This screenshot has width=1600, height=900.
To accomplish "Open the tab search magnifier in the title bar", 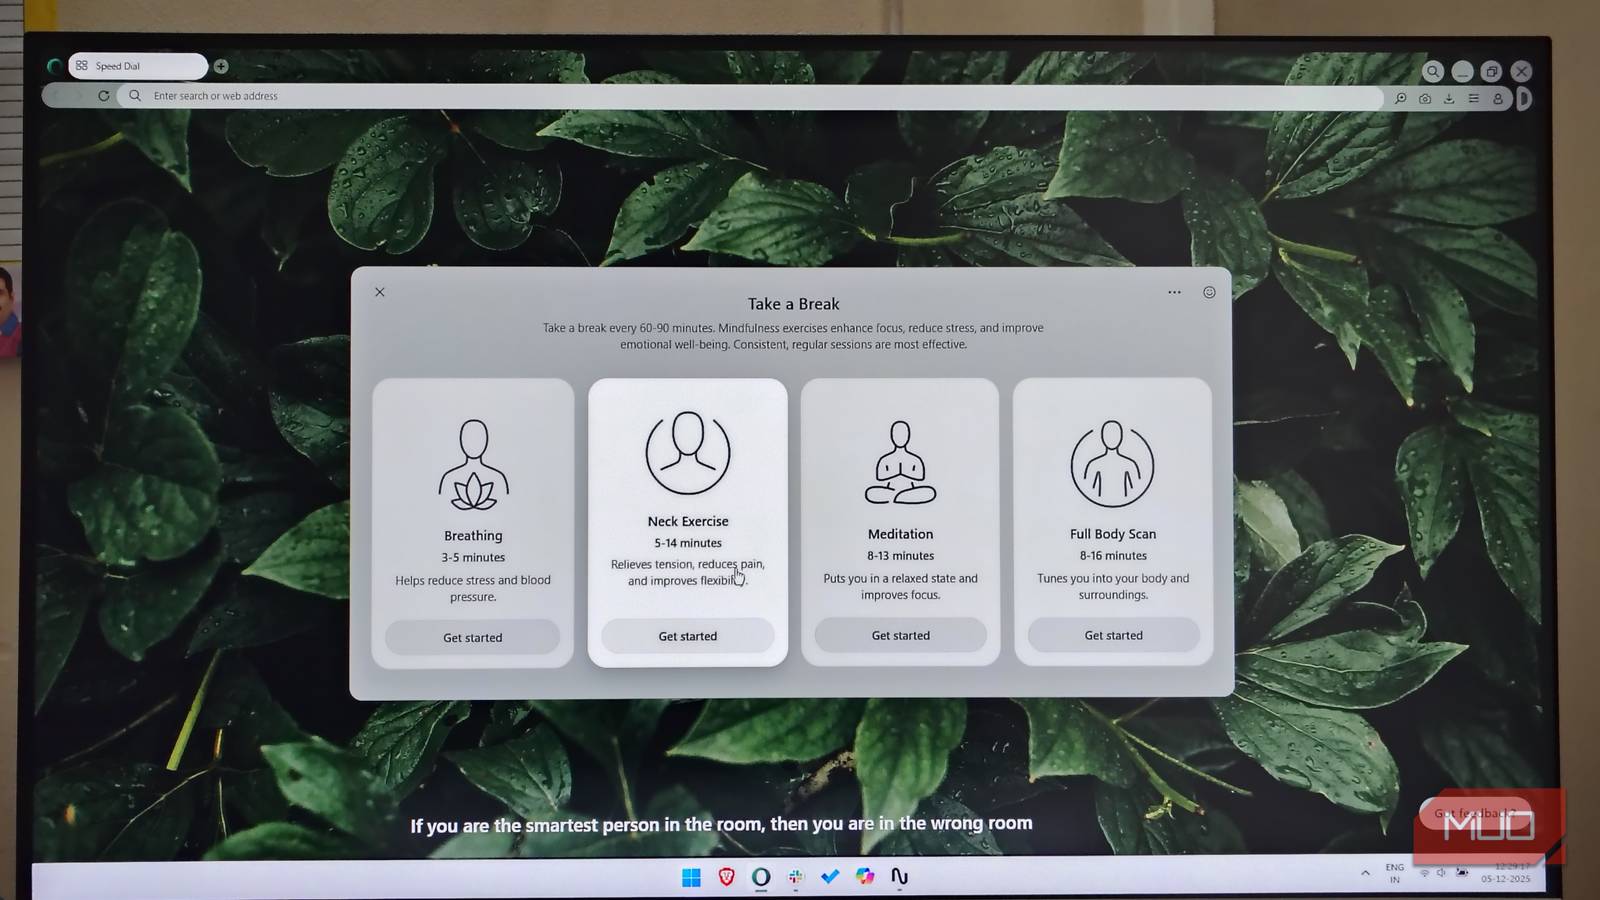I will tap(1433, 71).
